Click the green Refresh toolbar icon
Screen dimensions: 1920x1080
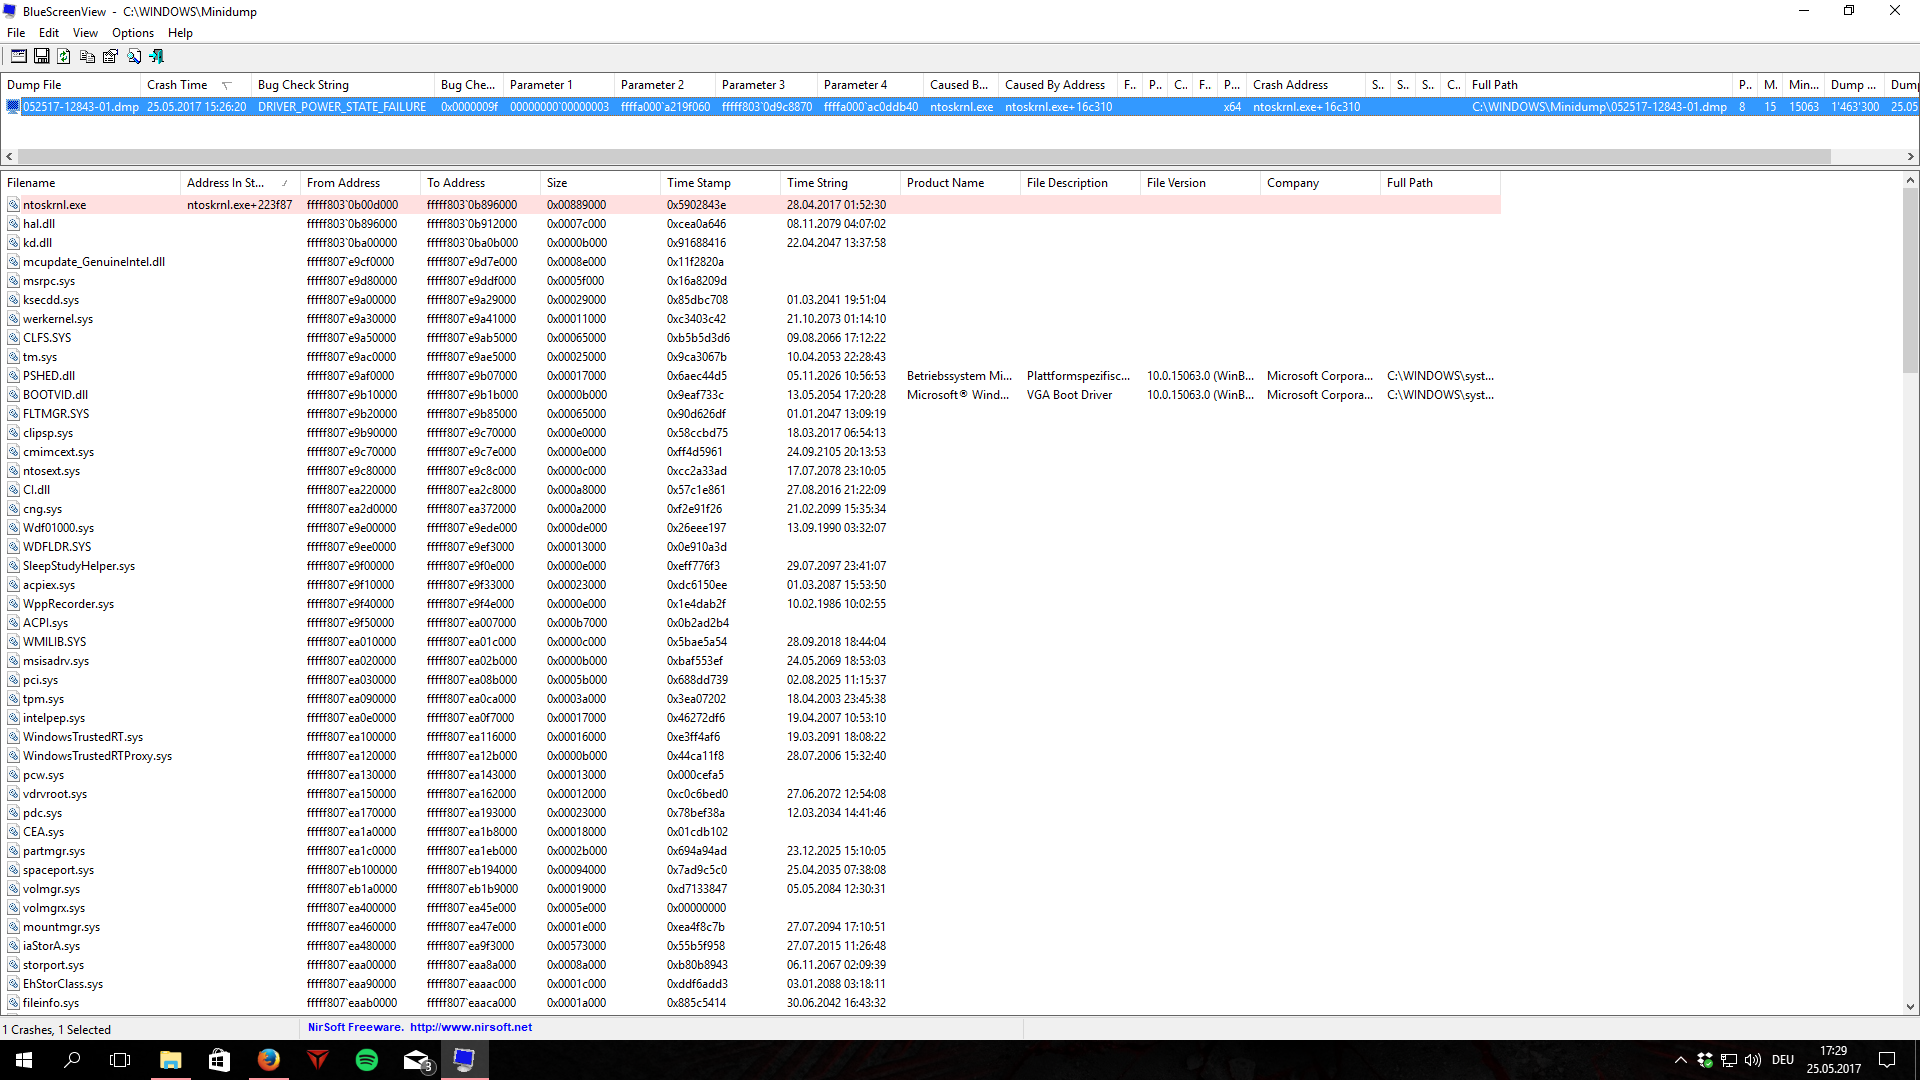pyautogui.click(x=64, y=56)
